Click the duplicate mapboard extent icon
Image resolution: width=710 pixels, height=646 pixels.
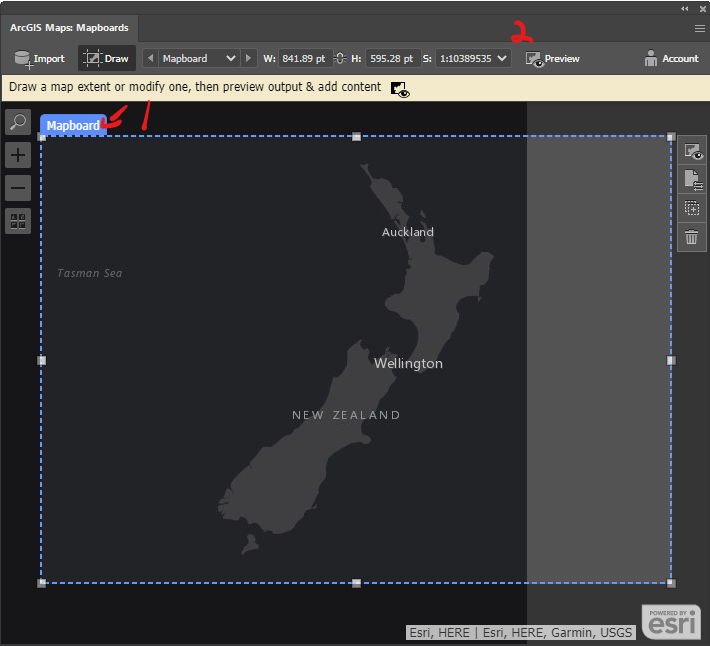click(692, 208)
